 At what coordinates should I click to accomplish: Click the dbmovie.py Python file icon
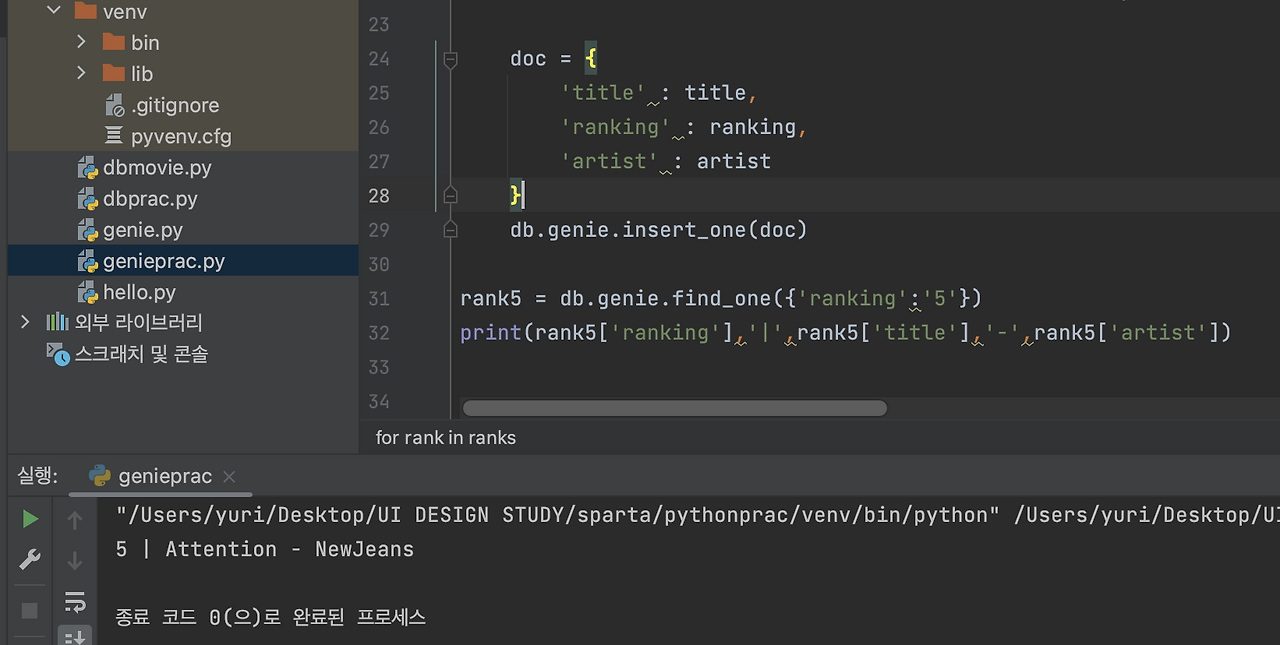click(87, 168)
